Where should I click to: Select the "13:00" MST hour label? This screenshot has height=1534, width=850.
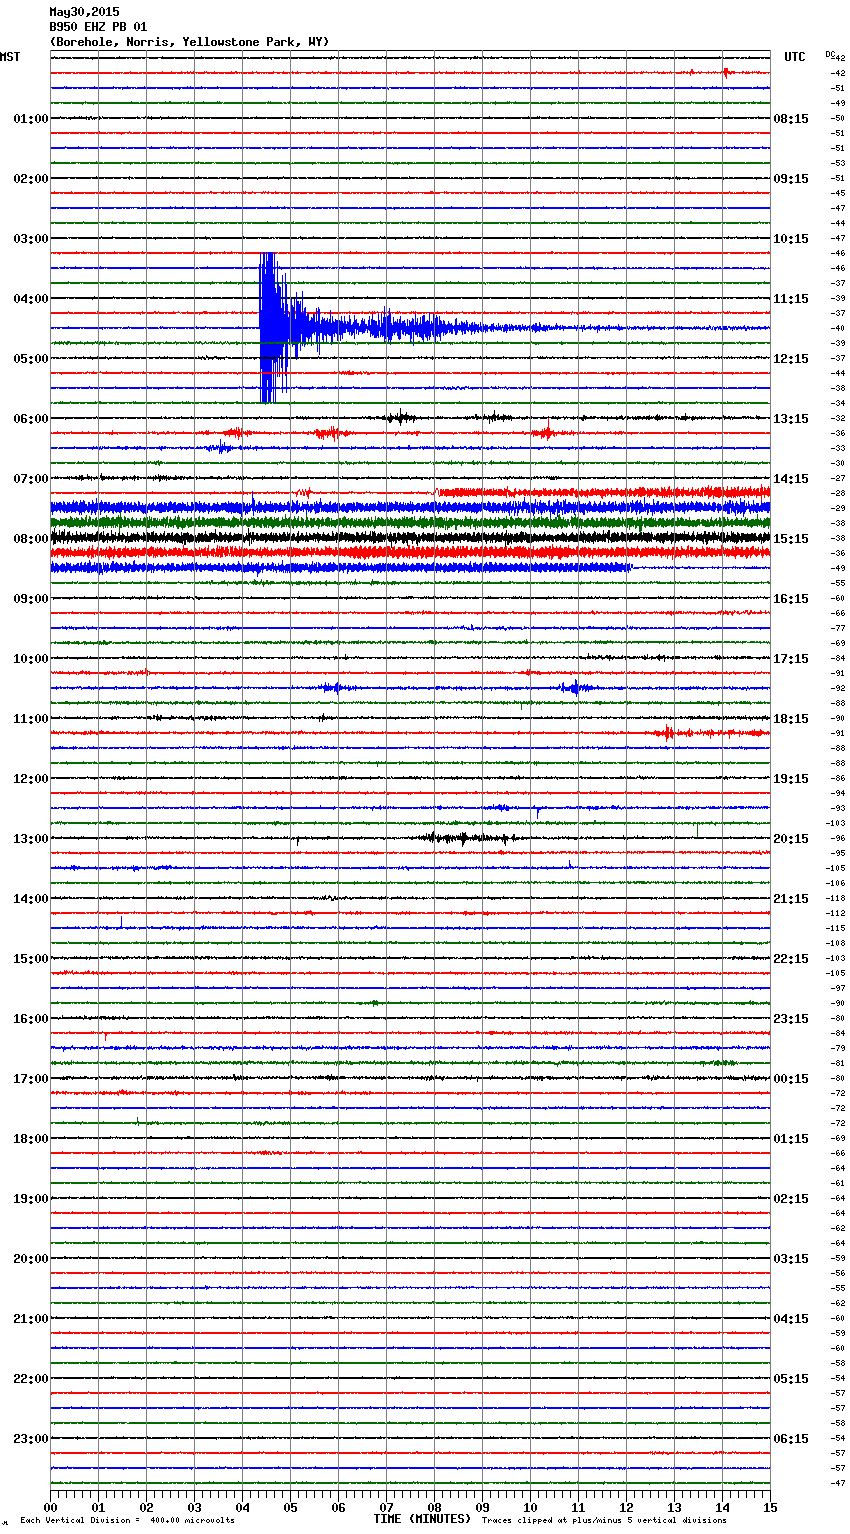click(x=31, y=839)
